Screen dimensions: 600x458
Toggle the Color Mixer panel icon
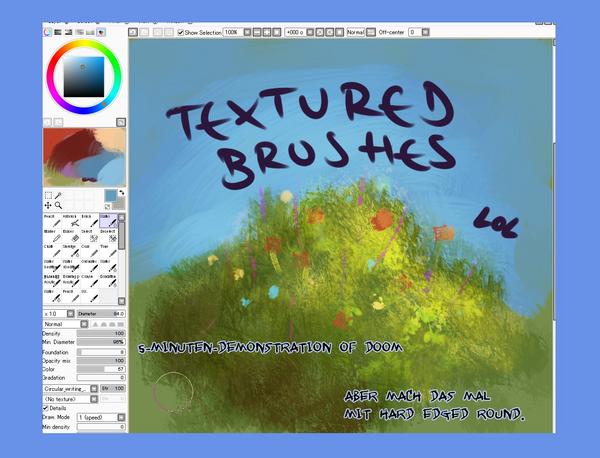click(80, 32)
